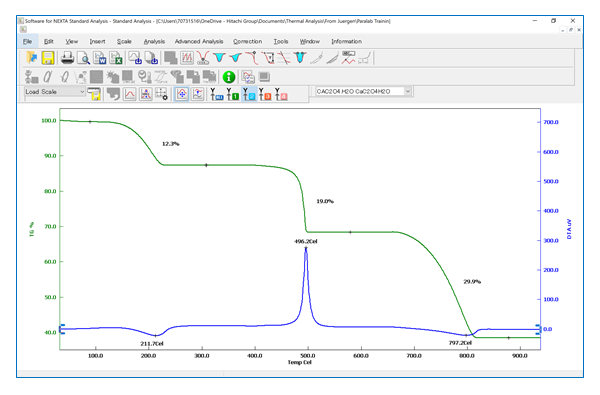
Task: Export data to Excel icon
Action: 116,58
